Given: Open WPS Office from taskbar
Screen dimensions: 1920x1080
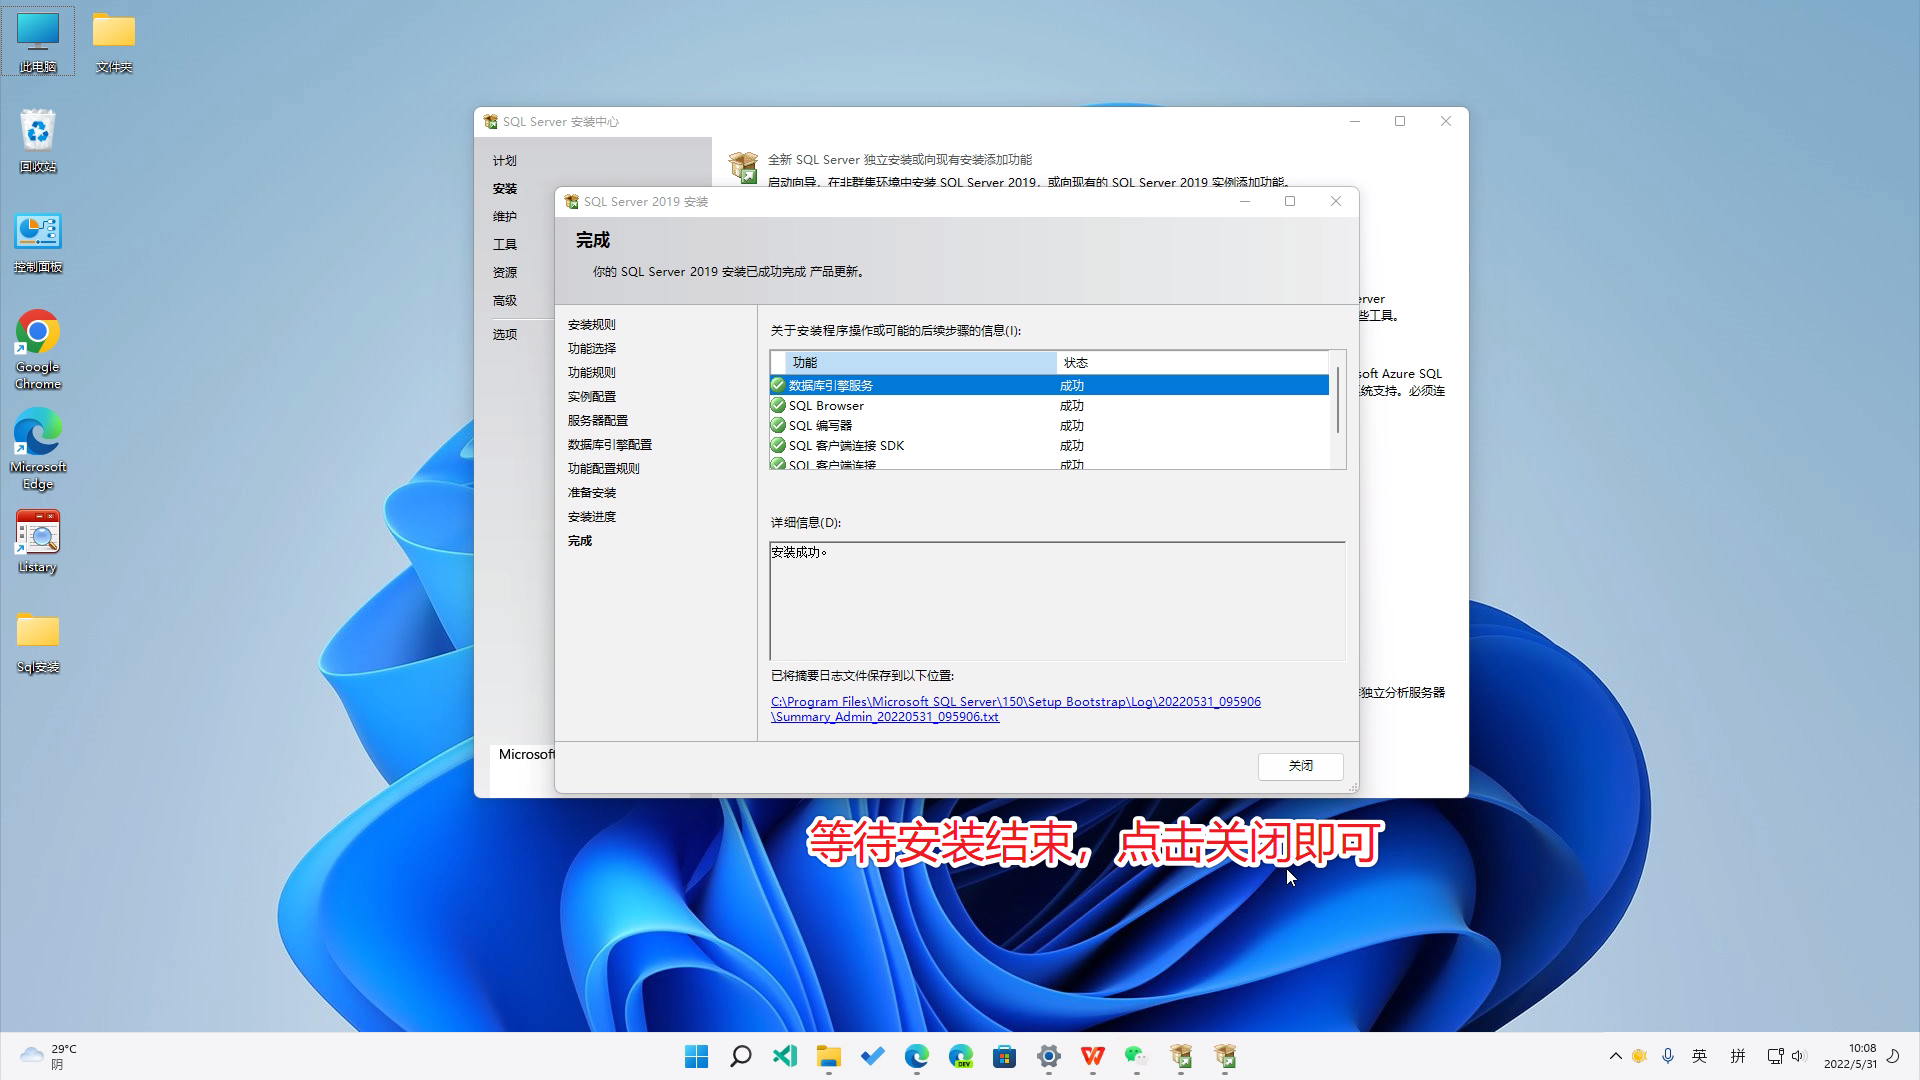Looking at the screenshot, I should [1093, 1056].
